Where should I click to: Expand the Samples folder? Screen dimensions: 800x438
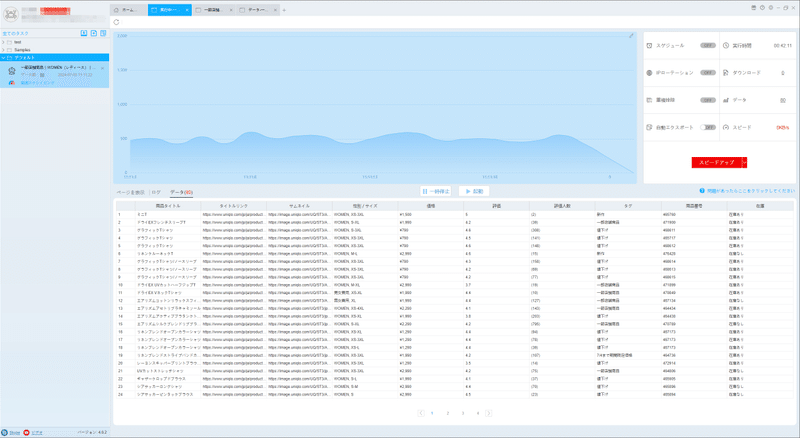coord(3,50)
